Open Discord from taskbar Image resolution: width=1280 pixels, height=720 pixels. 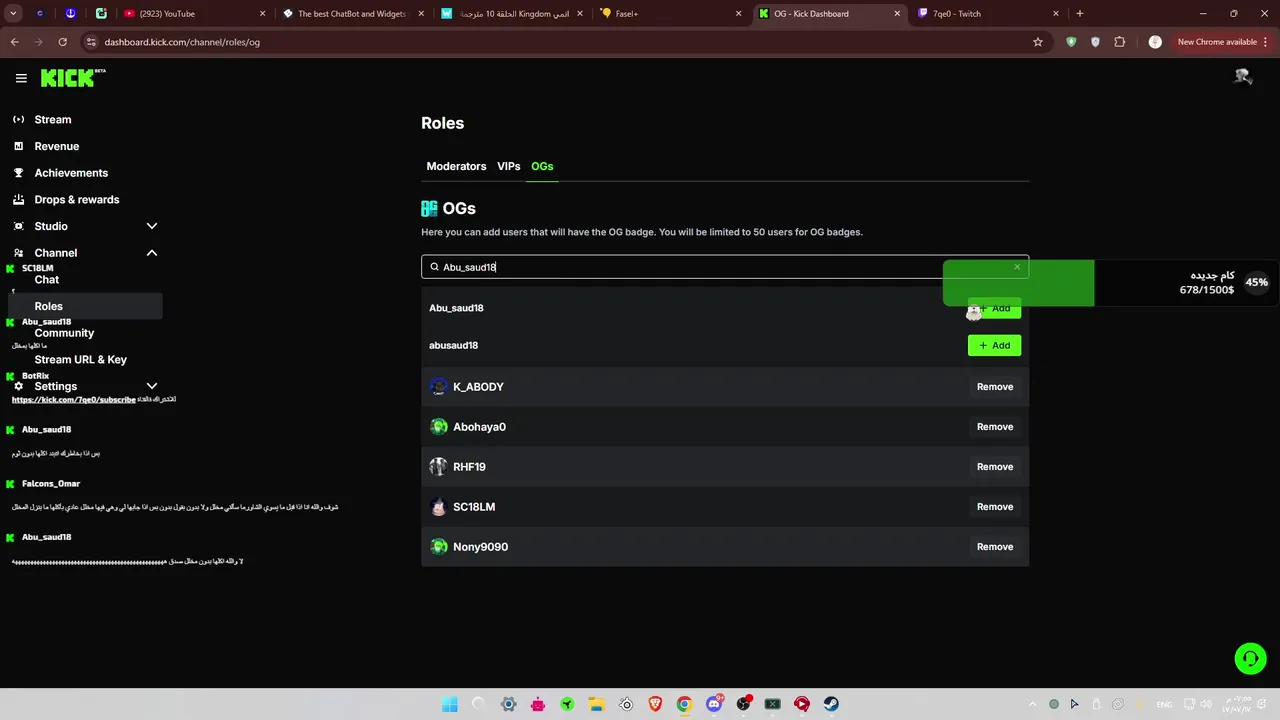714,704
